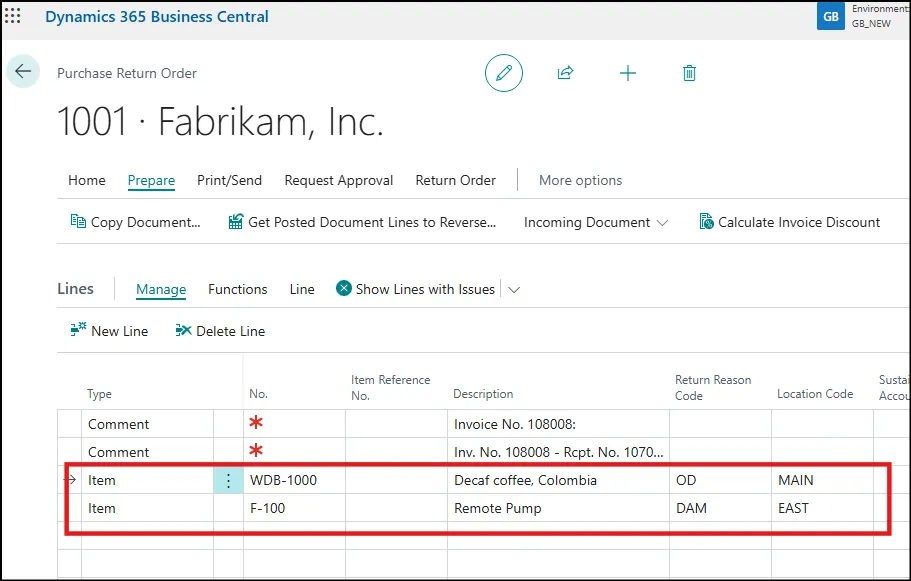Screen dimensions: 911x581
Task: Click the Copy Document icon
Action: tap(78, 221)
